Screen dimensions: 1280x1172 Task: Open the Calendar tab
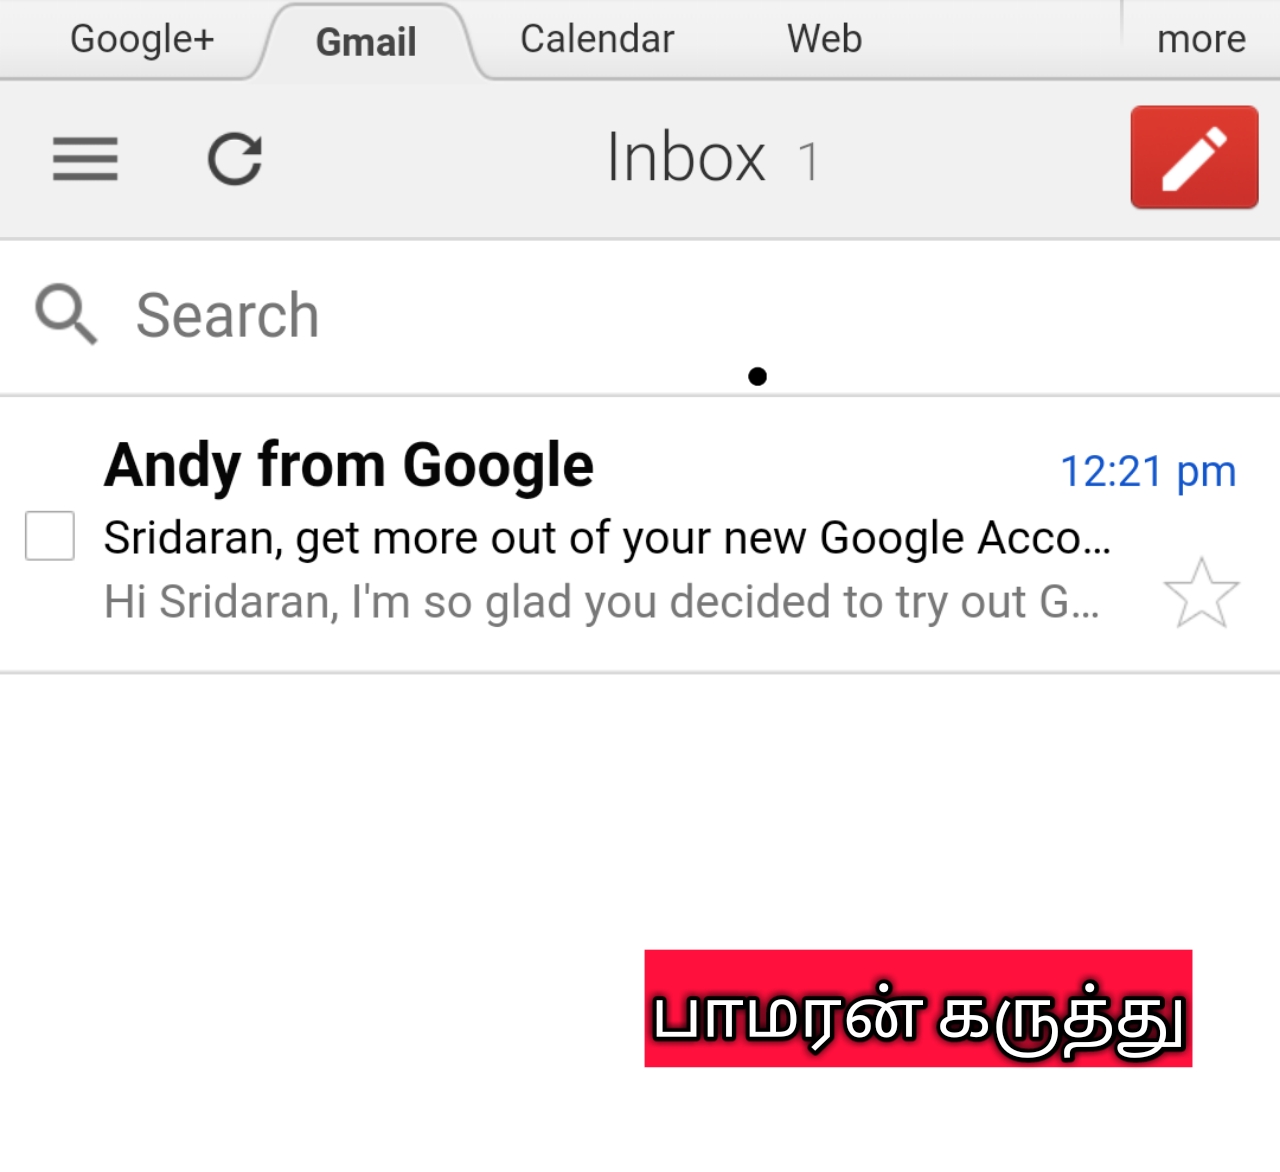[597, 39]
